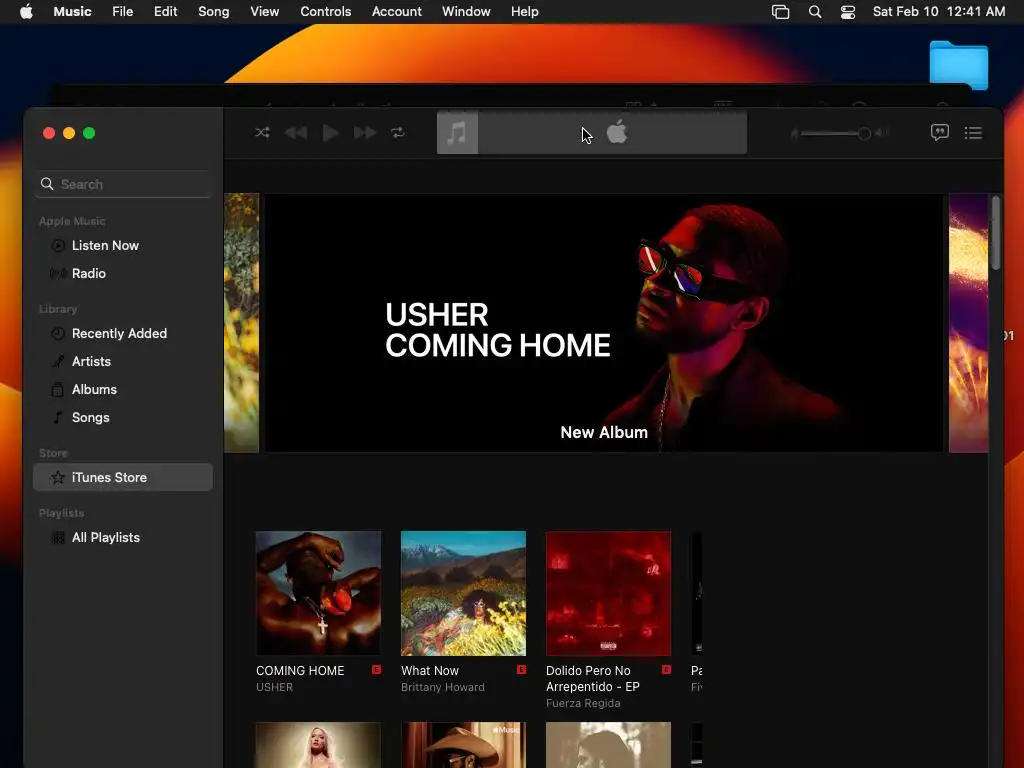Viewport: 1024px width, 768px height.
Task: Open the Apple menu
Action: pyautogui.click(x=26, y=12)
